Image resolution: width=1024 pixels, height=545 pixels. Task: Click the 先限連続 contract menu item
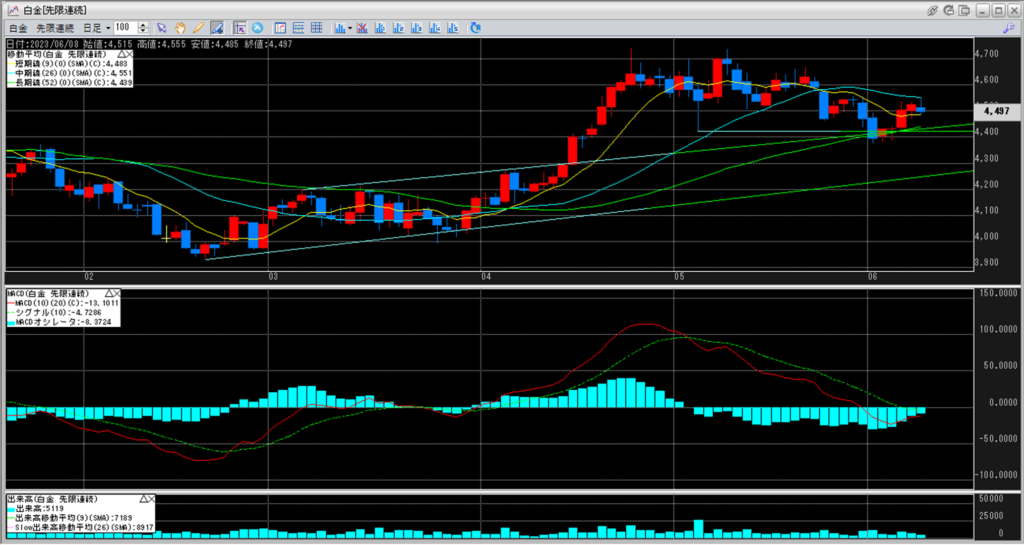coord(54,27)
